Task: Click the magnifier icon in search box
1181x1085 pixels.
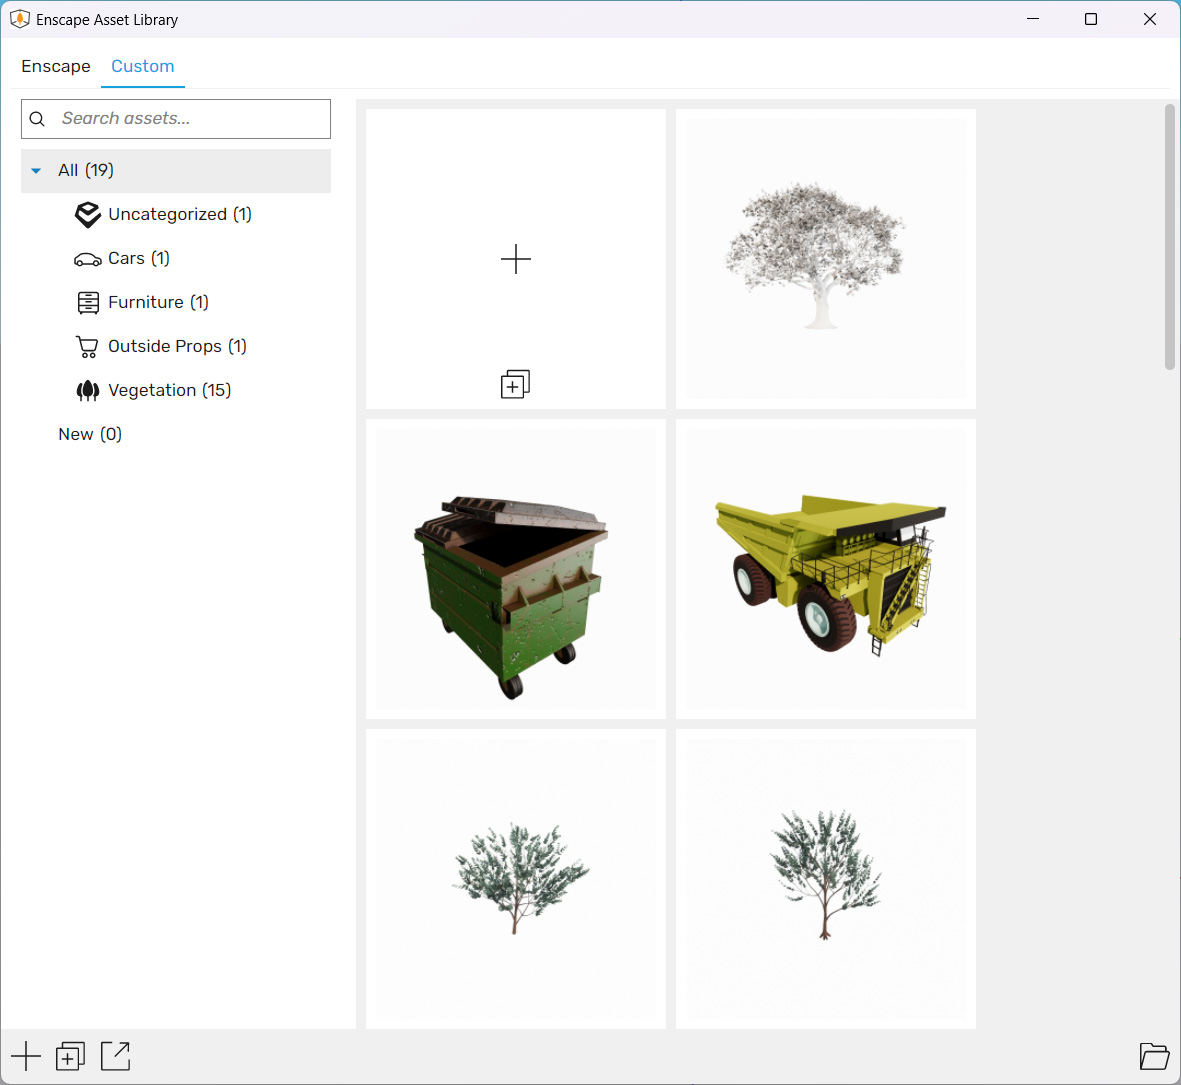Action: (37, 119)
